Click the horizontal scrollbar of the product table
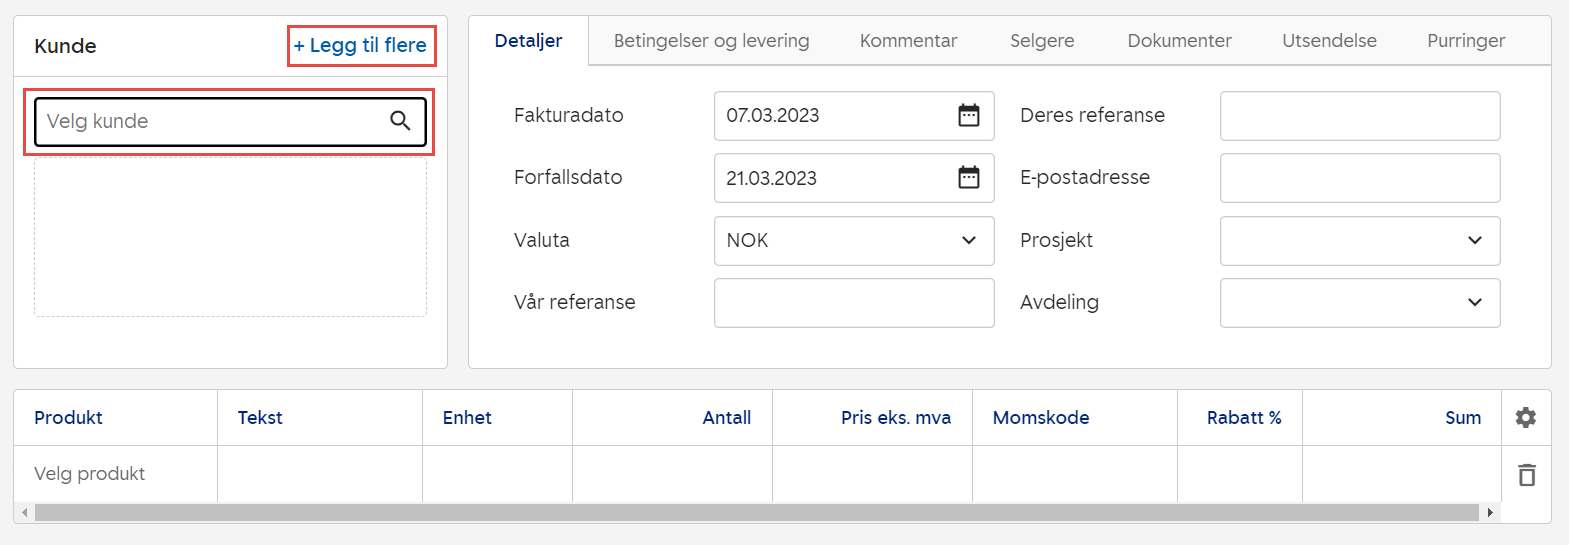This screenshot has height=545, width=1569. 756,513
